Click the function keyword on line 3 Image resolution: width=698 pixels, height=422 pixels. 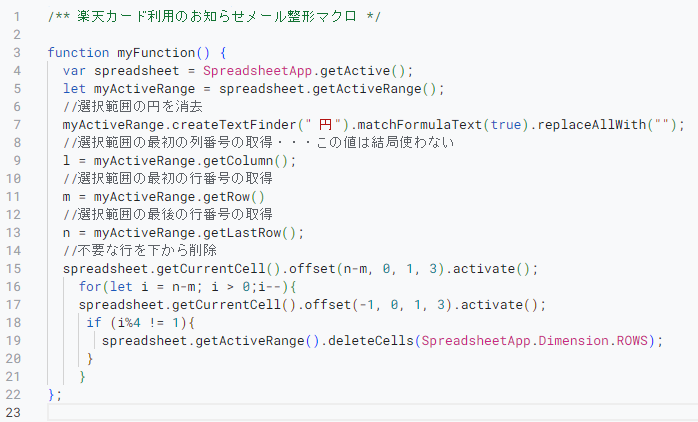click(78, 53)
